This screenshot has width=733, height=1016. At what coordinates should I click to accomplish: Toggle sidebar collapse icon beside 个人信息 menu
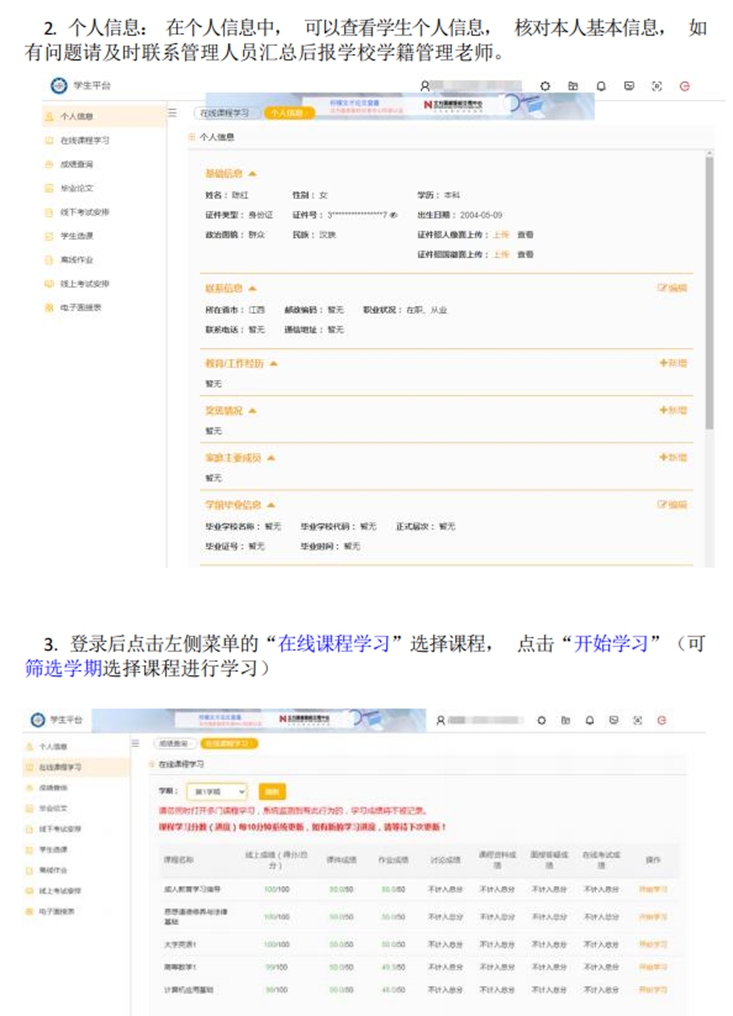(172, 113)
